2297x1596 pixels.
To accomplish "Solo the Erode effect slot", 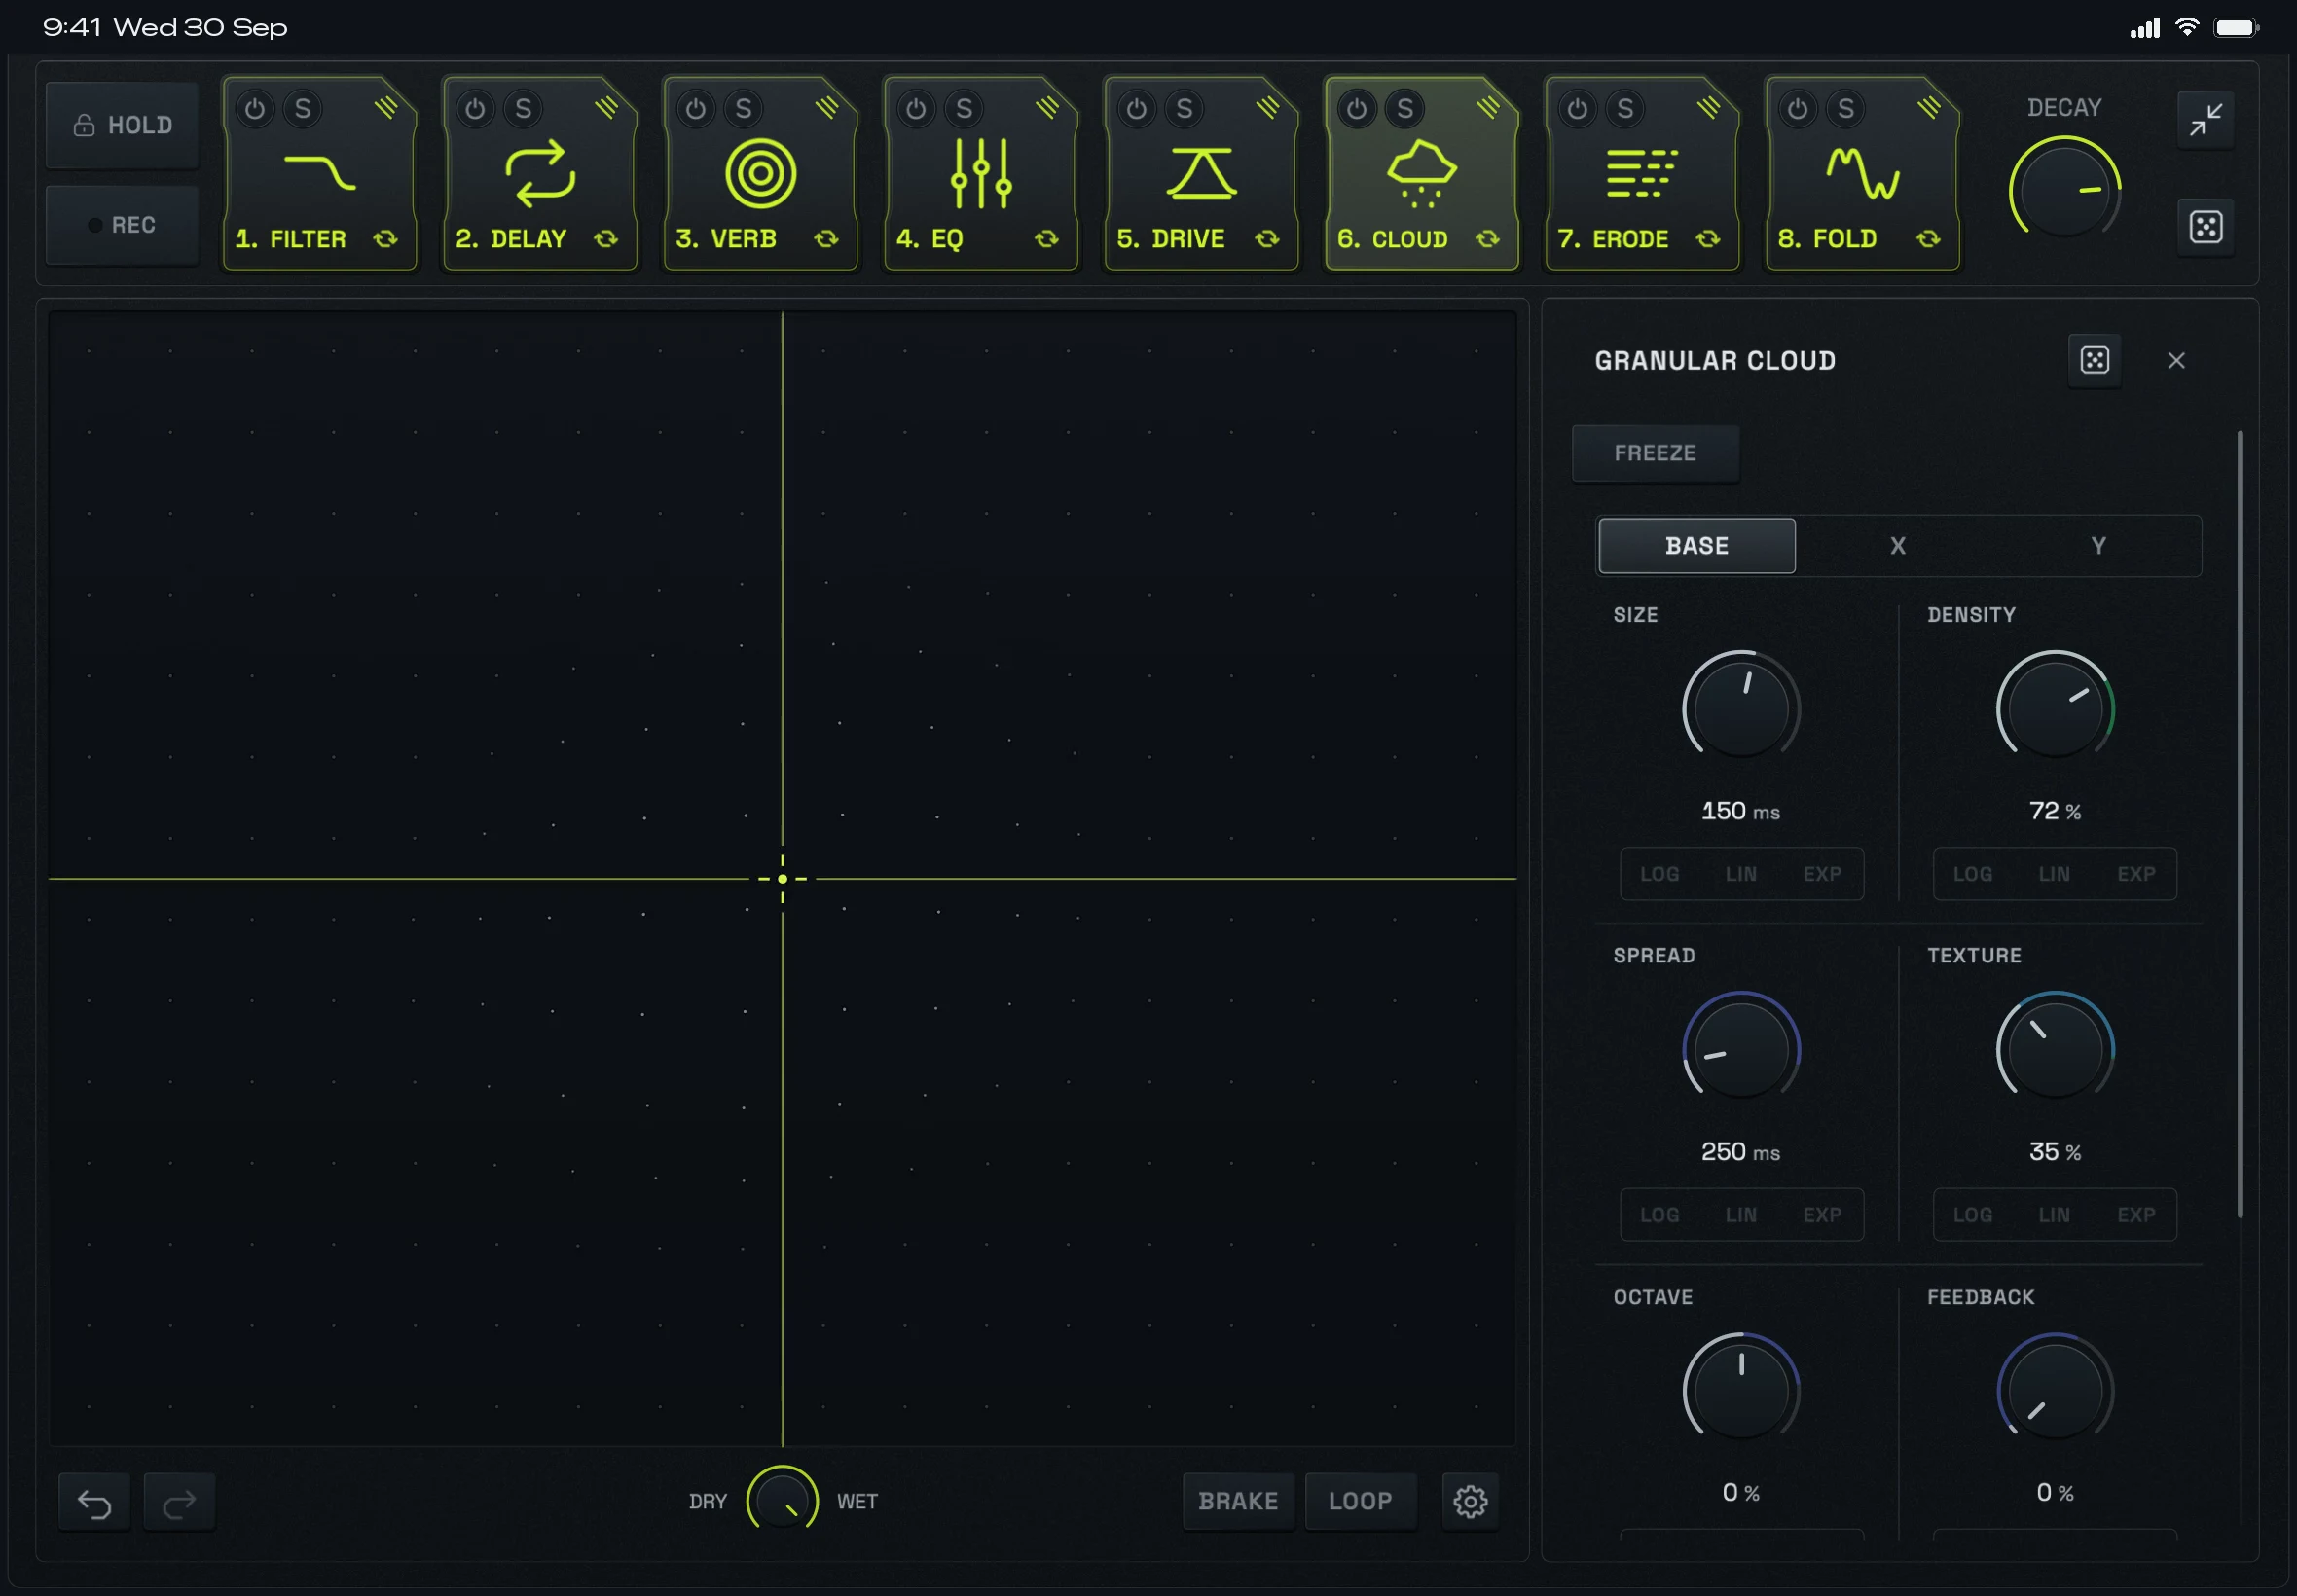I will (1625, 108).
